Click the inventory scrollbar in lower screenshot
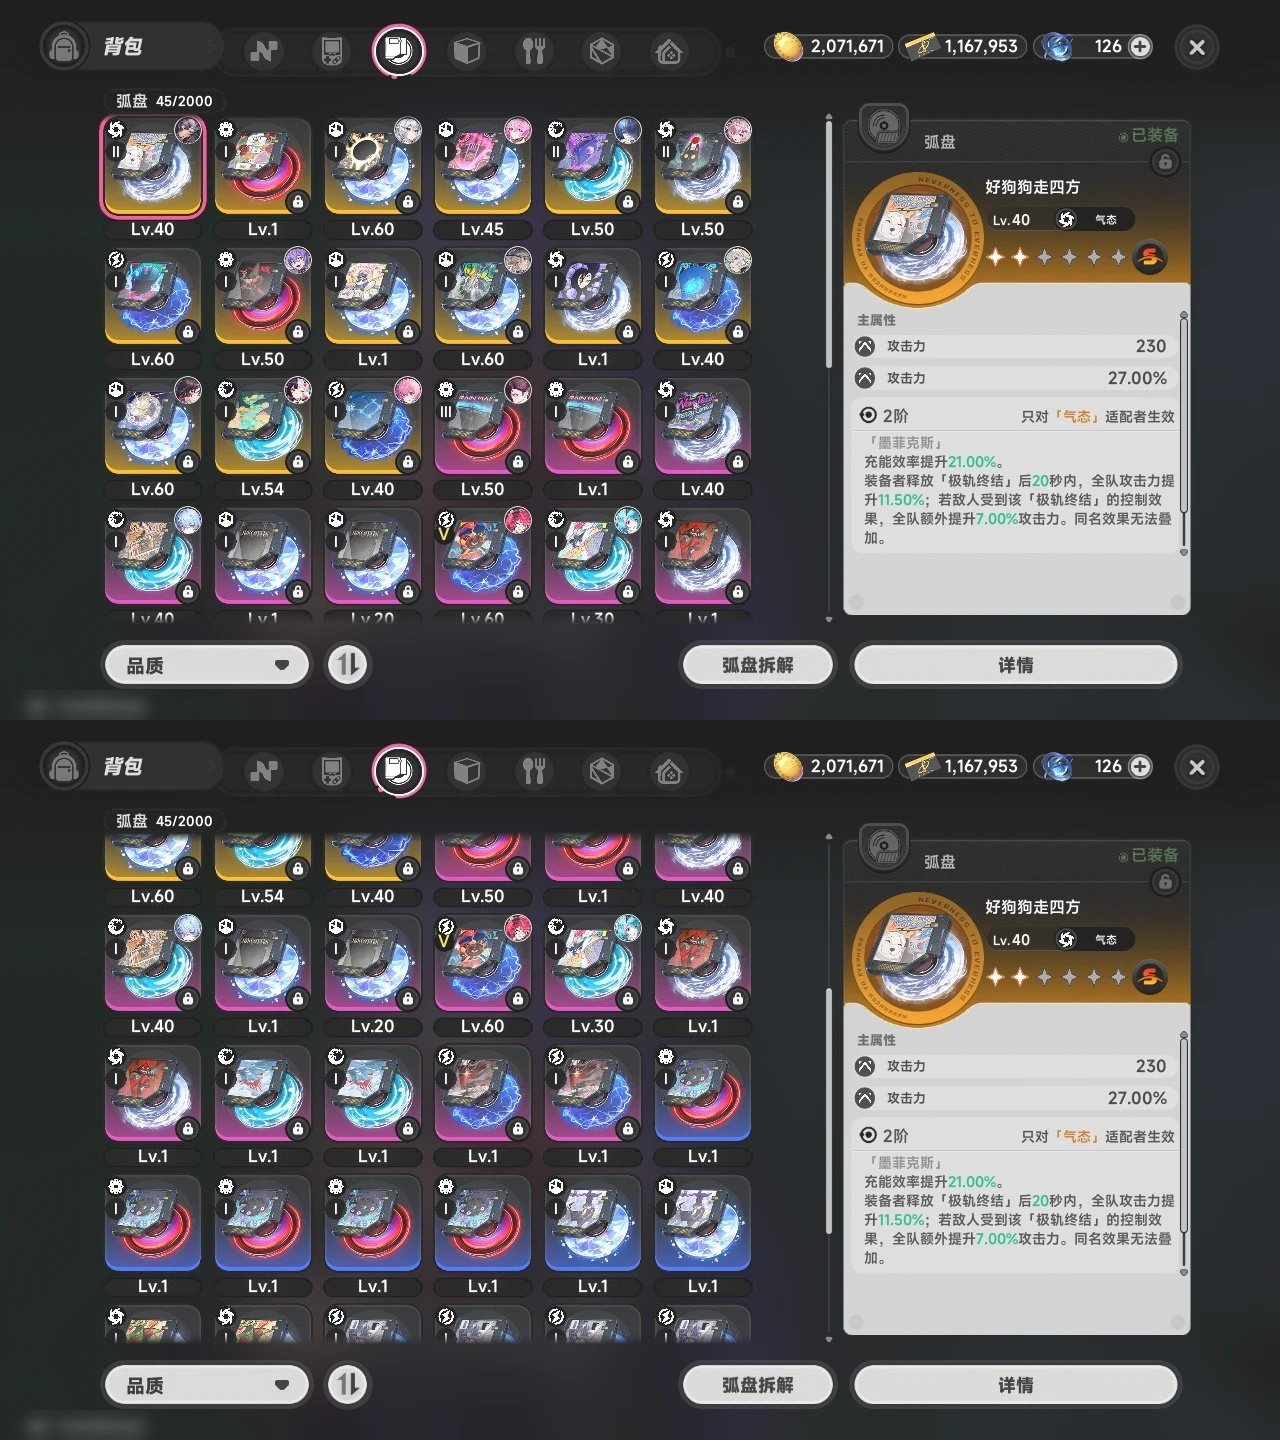Image resolution: width=1280 pixels, height=1440 pixels. click(829, 1110)
